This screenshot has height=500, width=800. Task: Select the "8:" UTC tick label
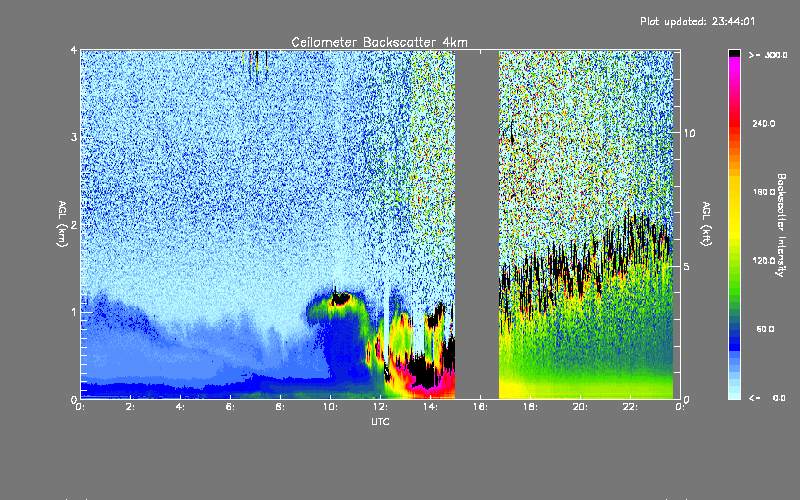pos(280,407)
